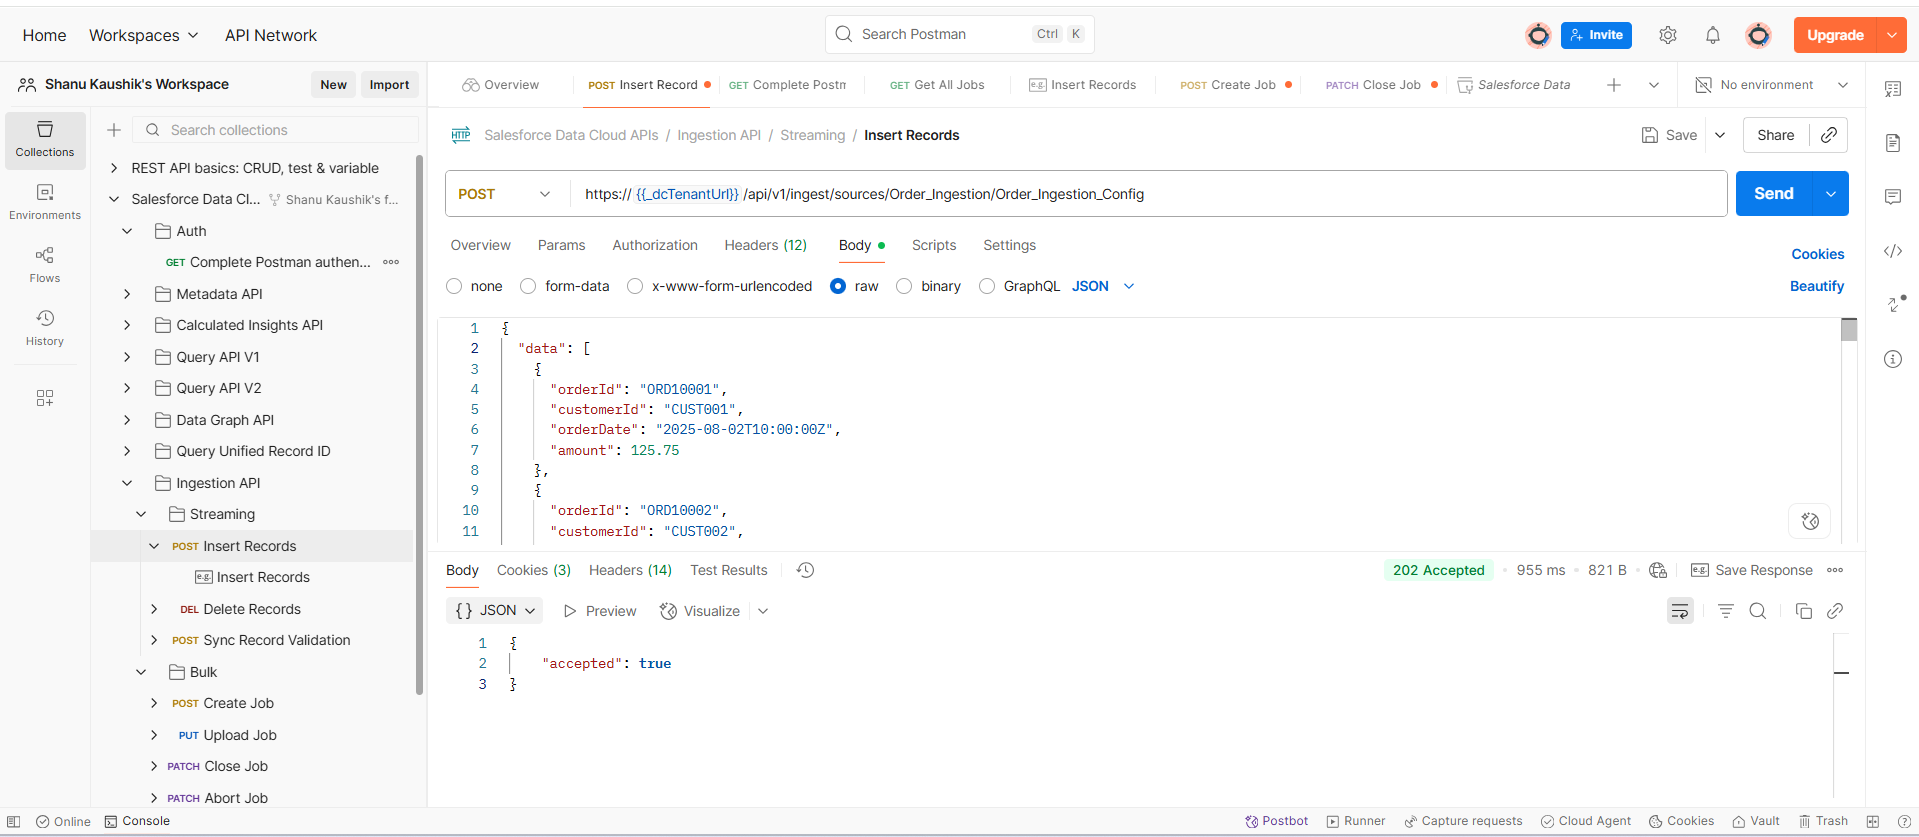Click the blue Send button
1919x837 pixels.
point(1773,194)
